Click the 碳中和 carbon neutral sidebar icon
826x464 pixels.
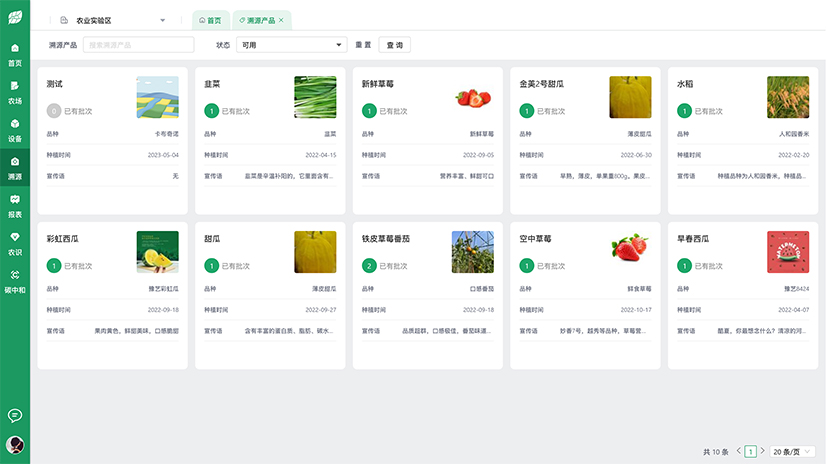tap(15, 281)
